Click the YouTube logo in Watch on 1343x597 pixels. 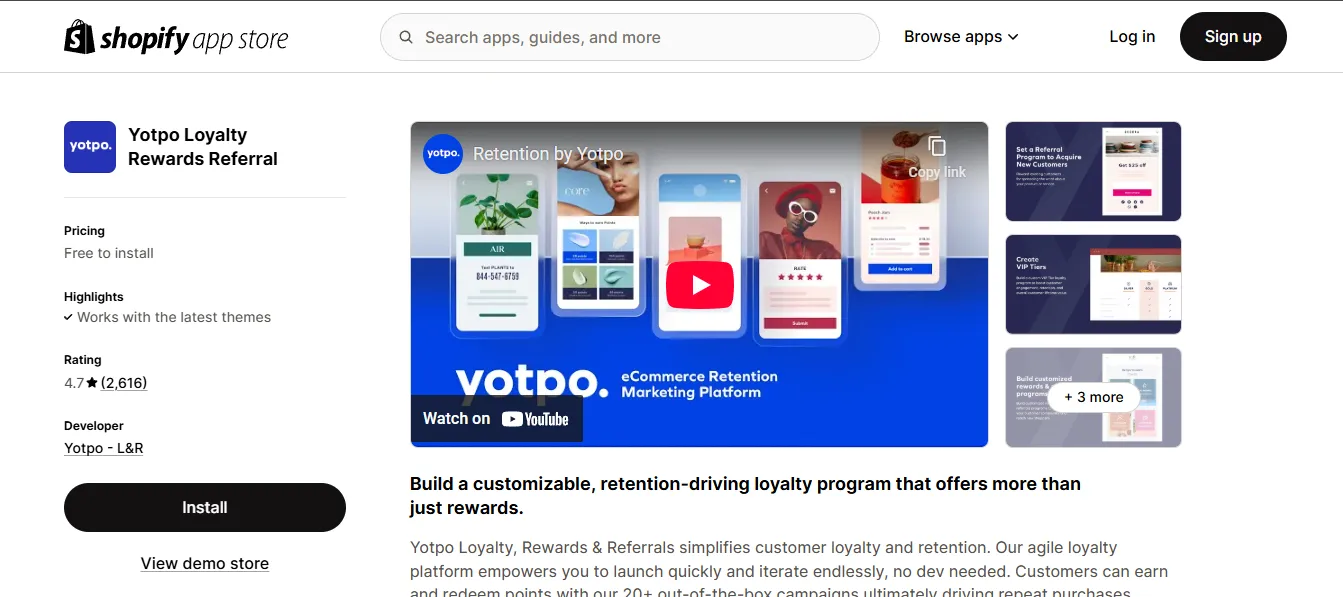pos(535,419)
